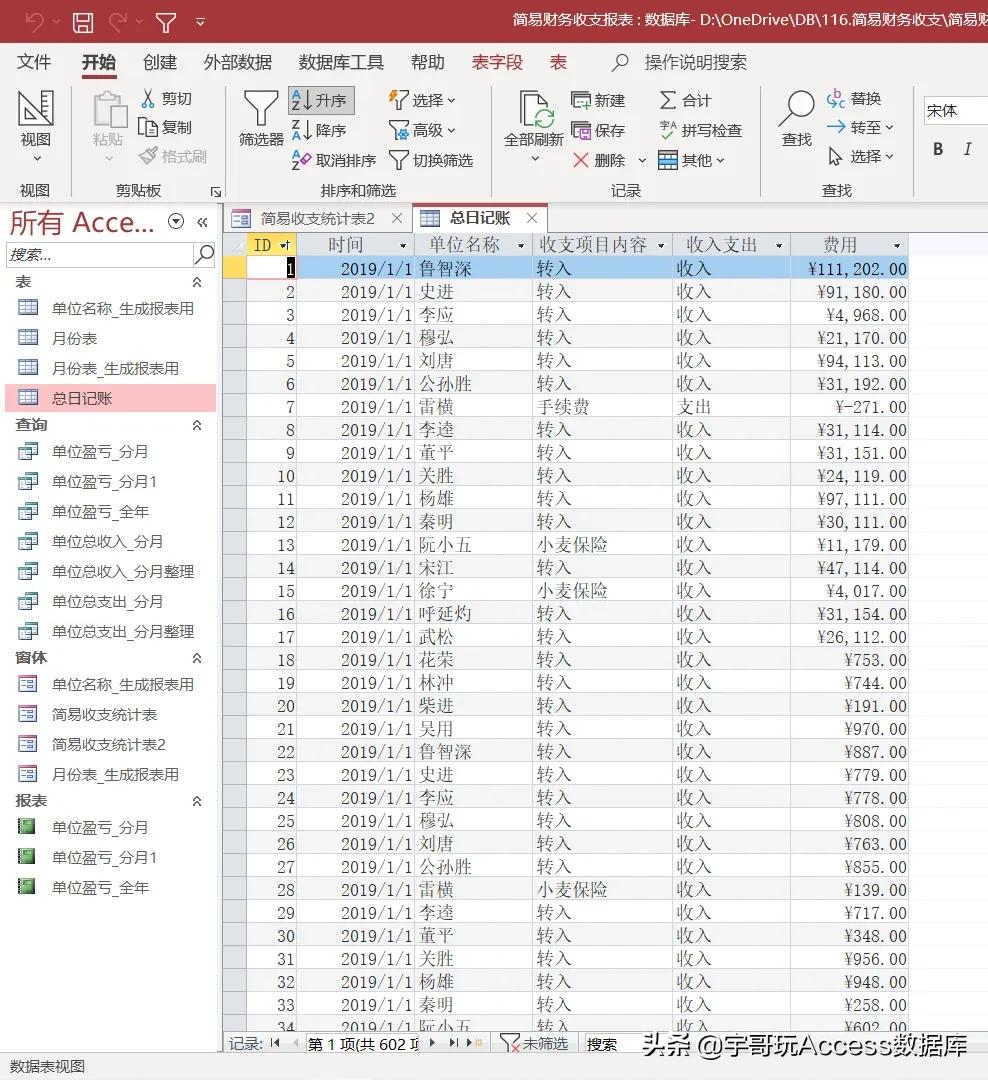Click the 手续费 cell in row 7

[x=603, y=406]
